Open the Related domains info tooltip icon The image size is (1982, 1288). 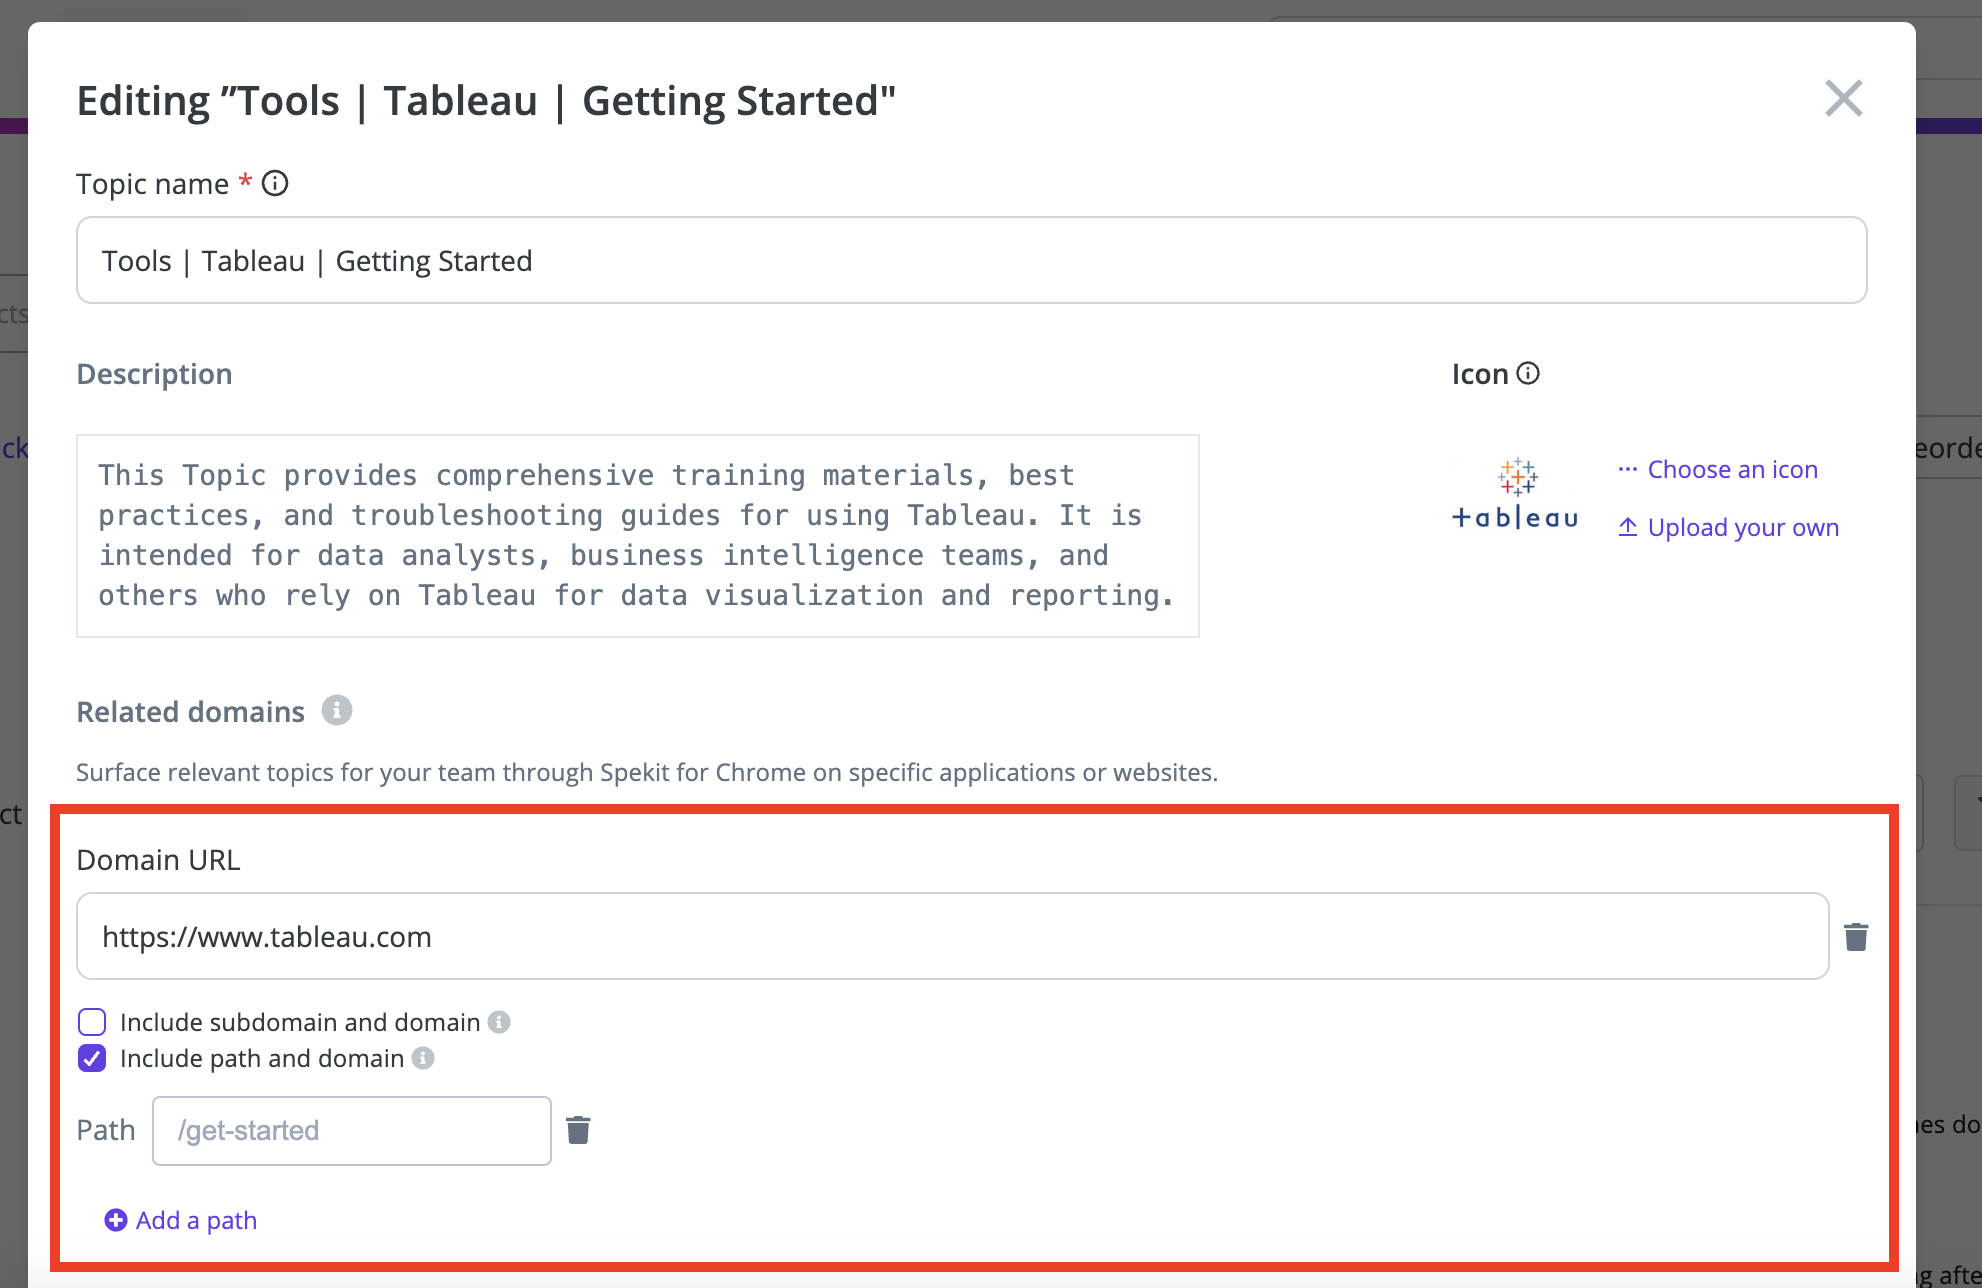coord(337,710)
